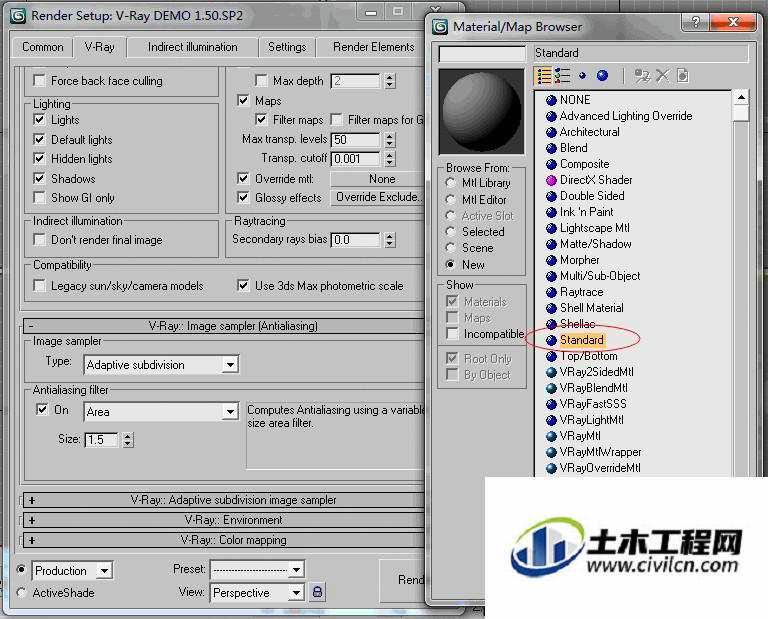Click the Max transp. levels value field

coord(356,140)
